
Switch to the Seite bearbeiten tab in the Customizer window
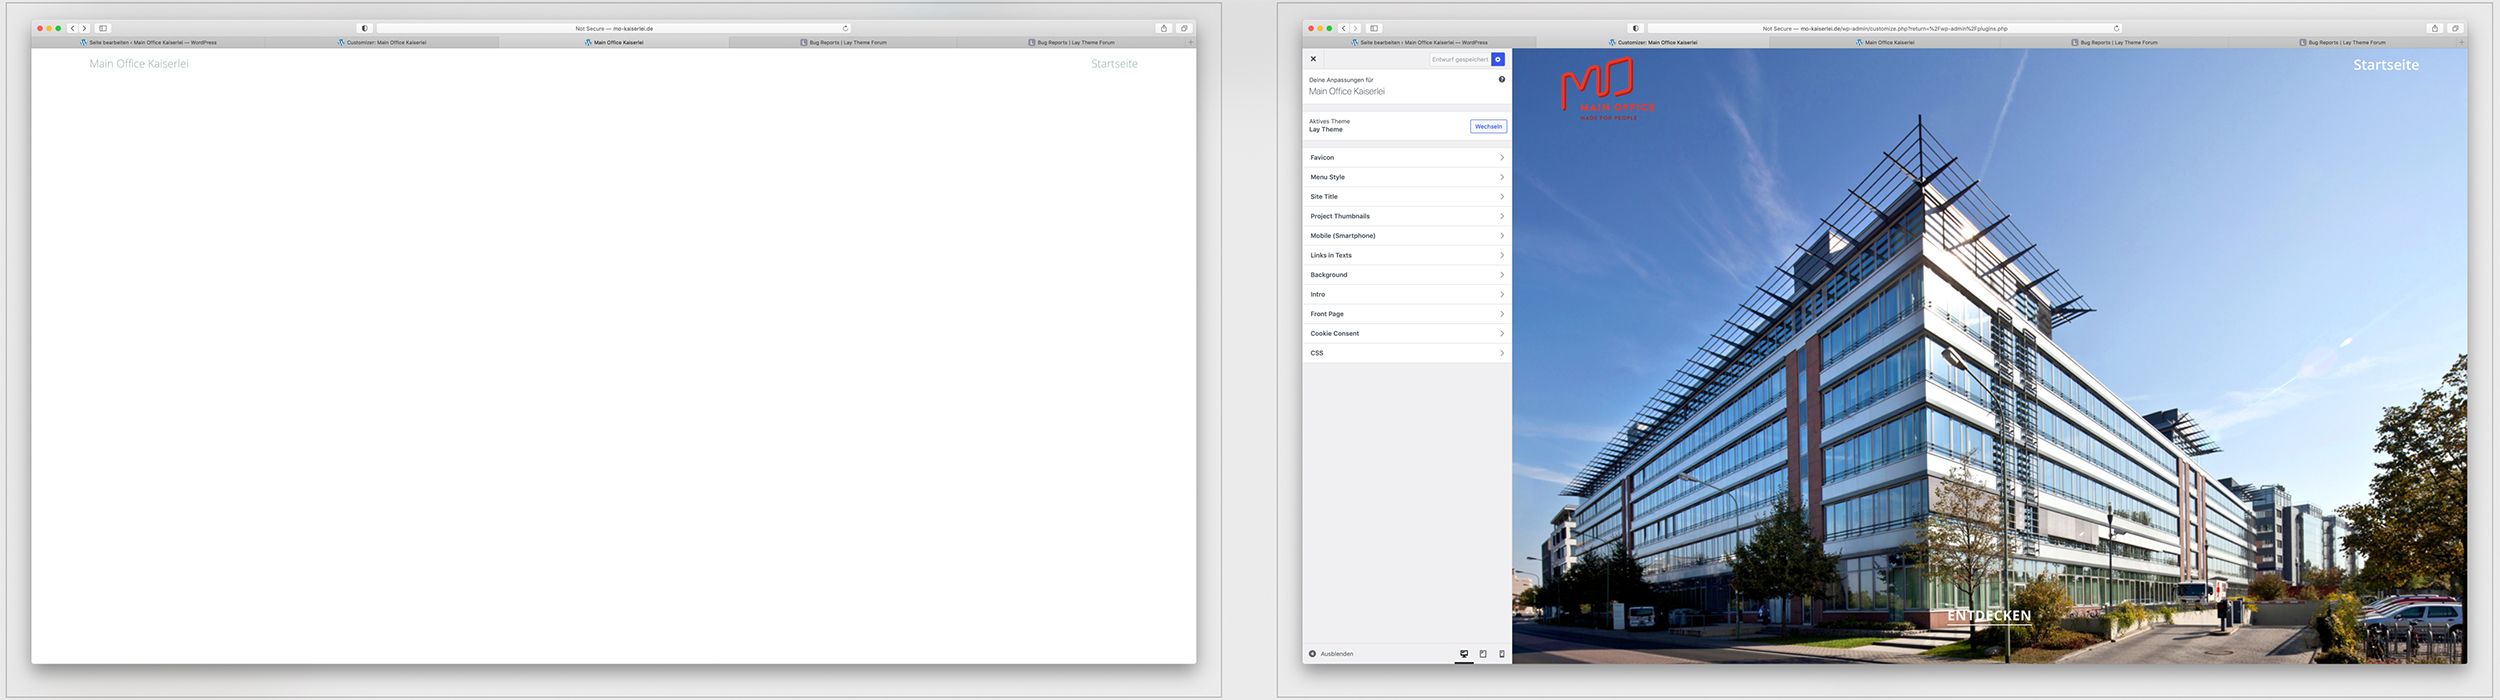coord(1420,43)
